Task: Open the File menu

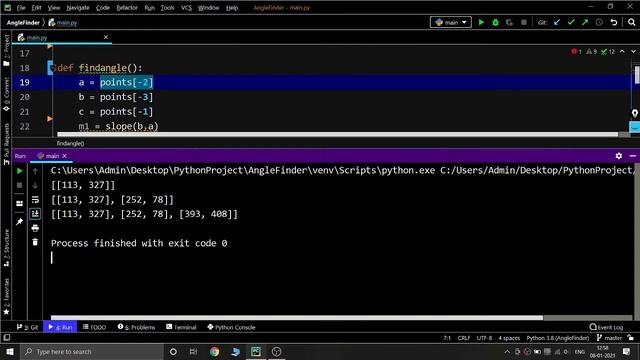Action: click(x=21, y=8)
